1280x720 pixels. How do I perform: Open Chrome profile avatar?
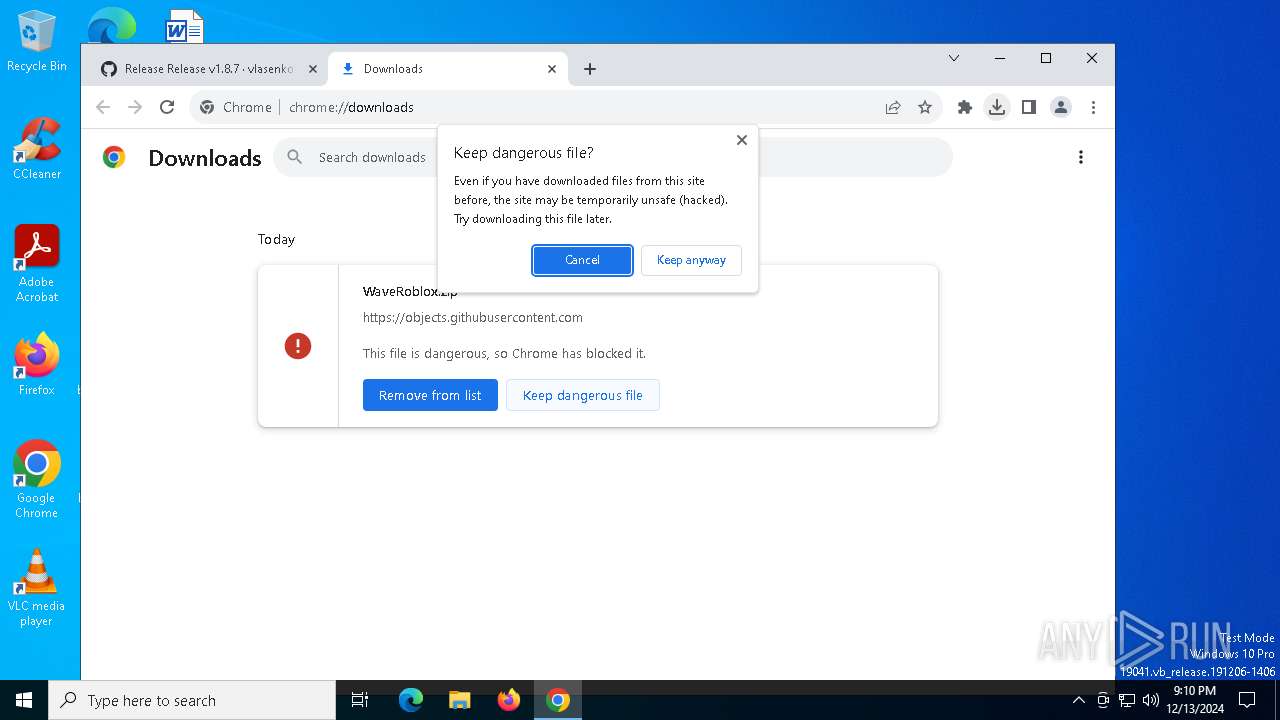point(1061,107)
